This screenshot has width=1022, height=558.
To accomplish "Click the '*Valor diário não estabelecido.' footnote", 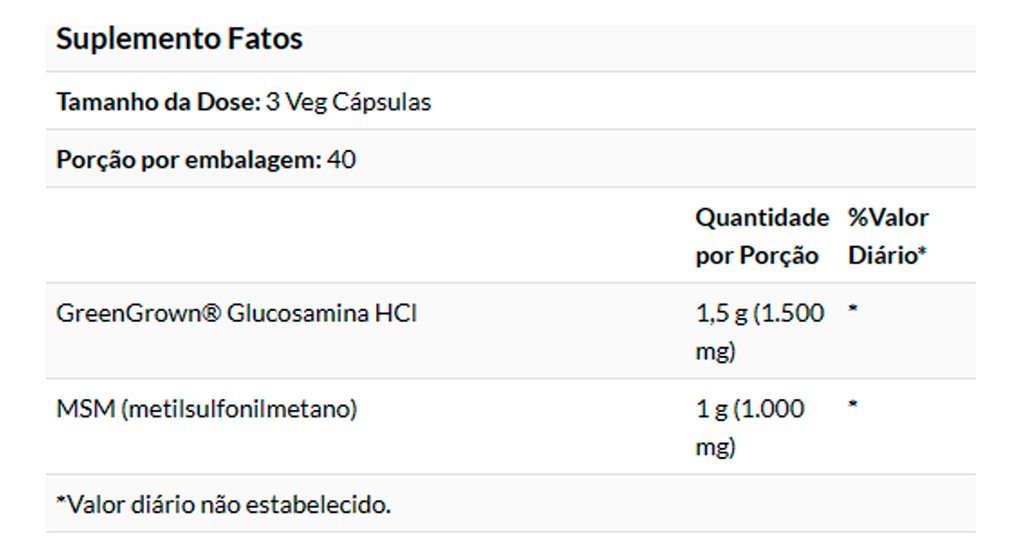I will [x=223, y=504].
